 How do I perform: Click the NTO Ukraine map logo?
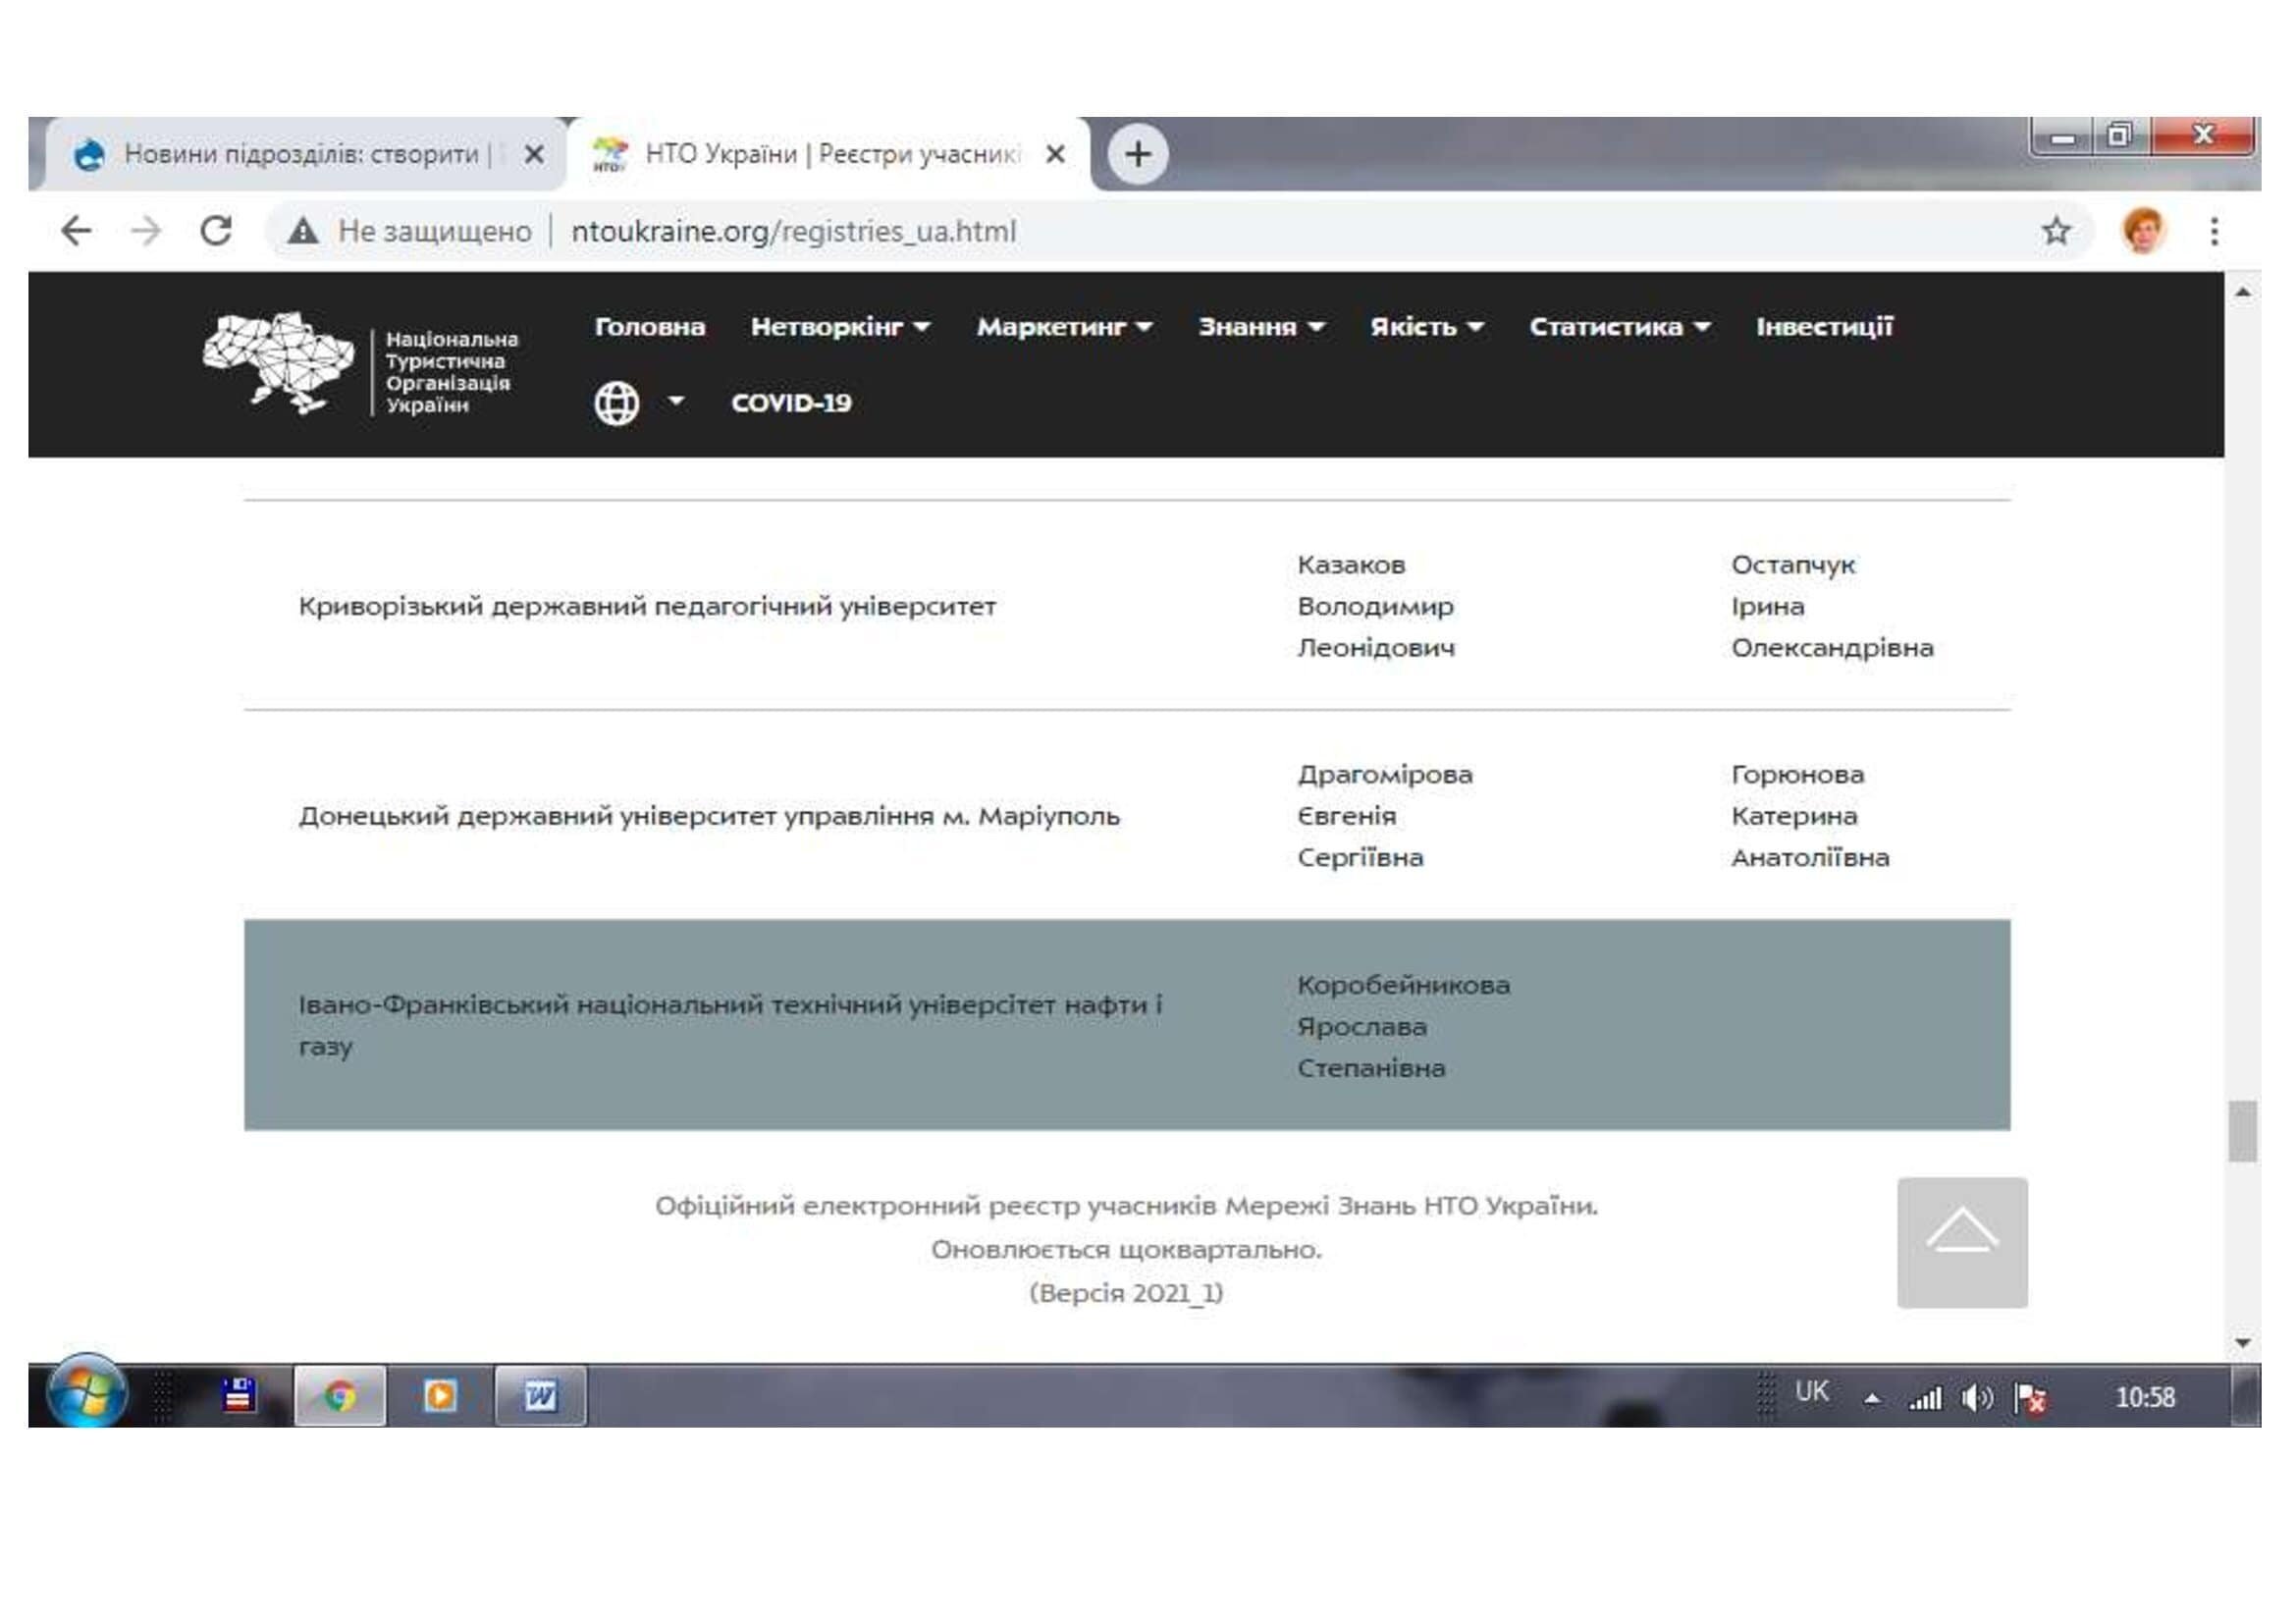tap(279, 362)
